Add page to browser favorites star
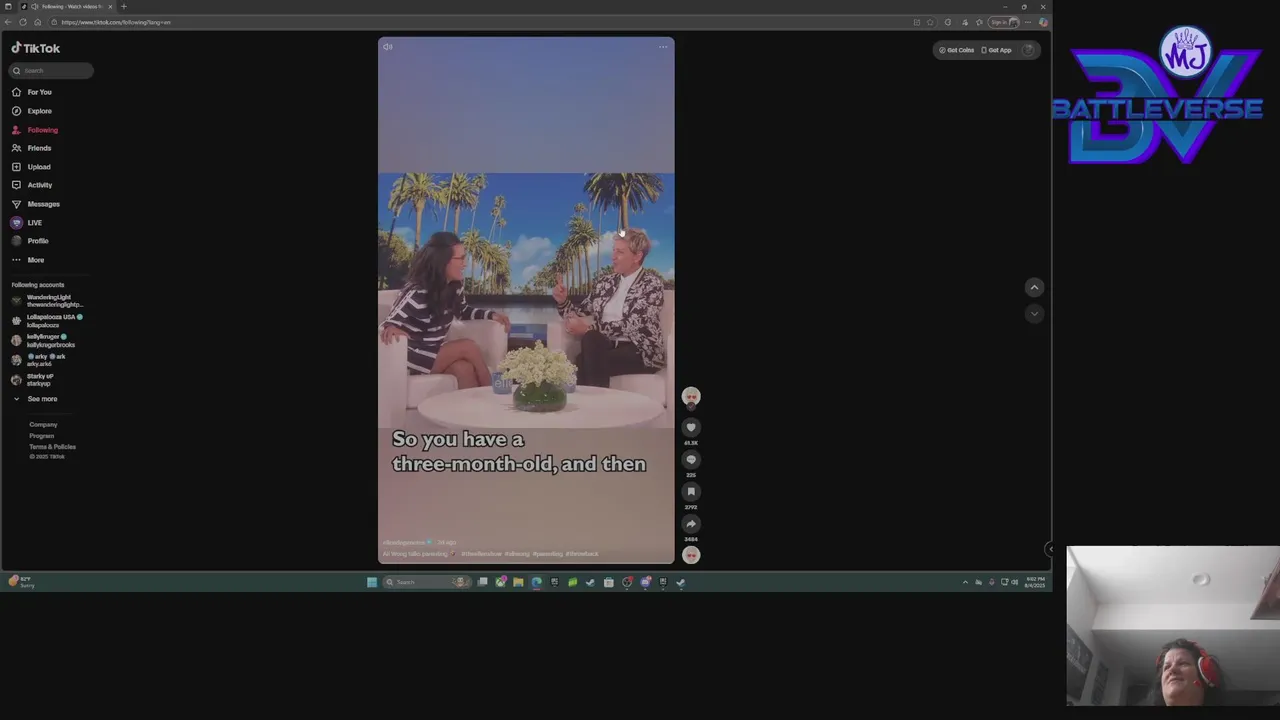 (x=931, y=22)
